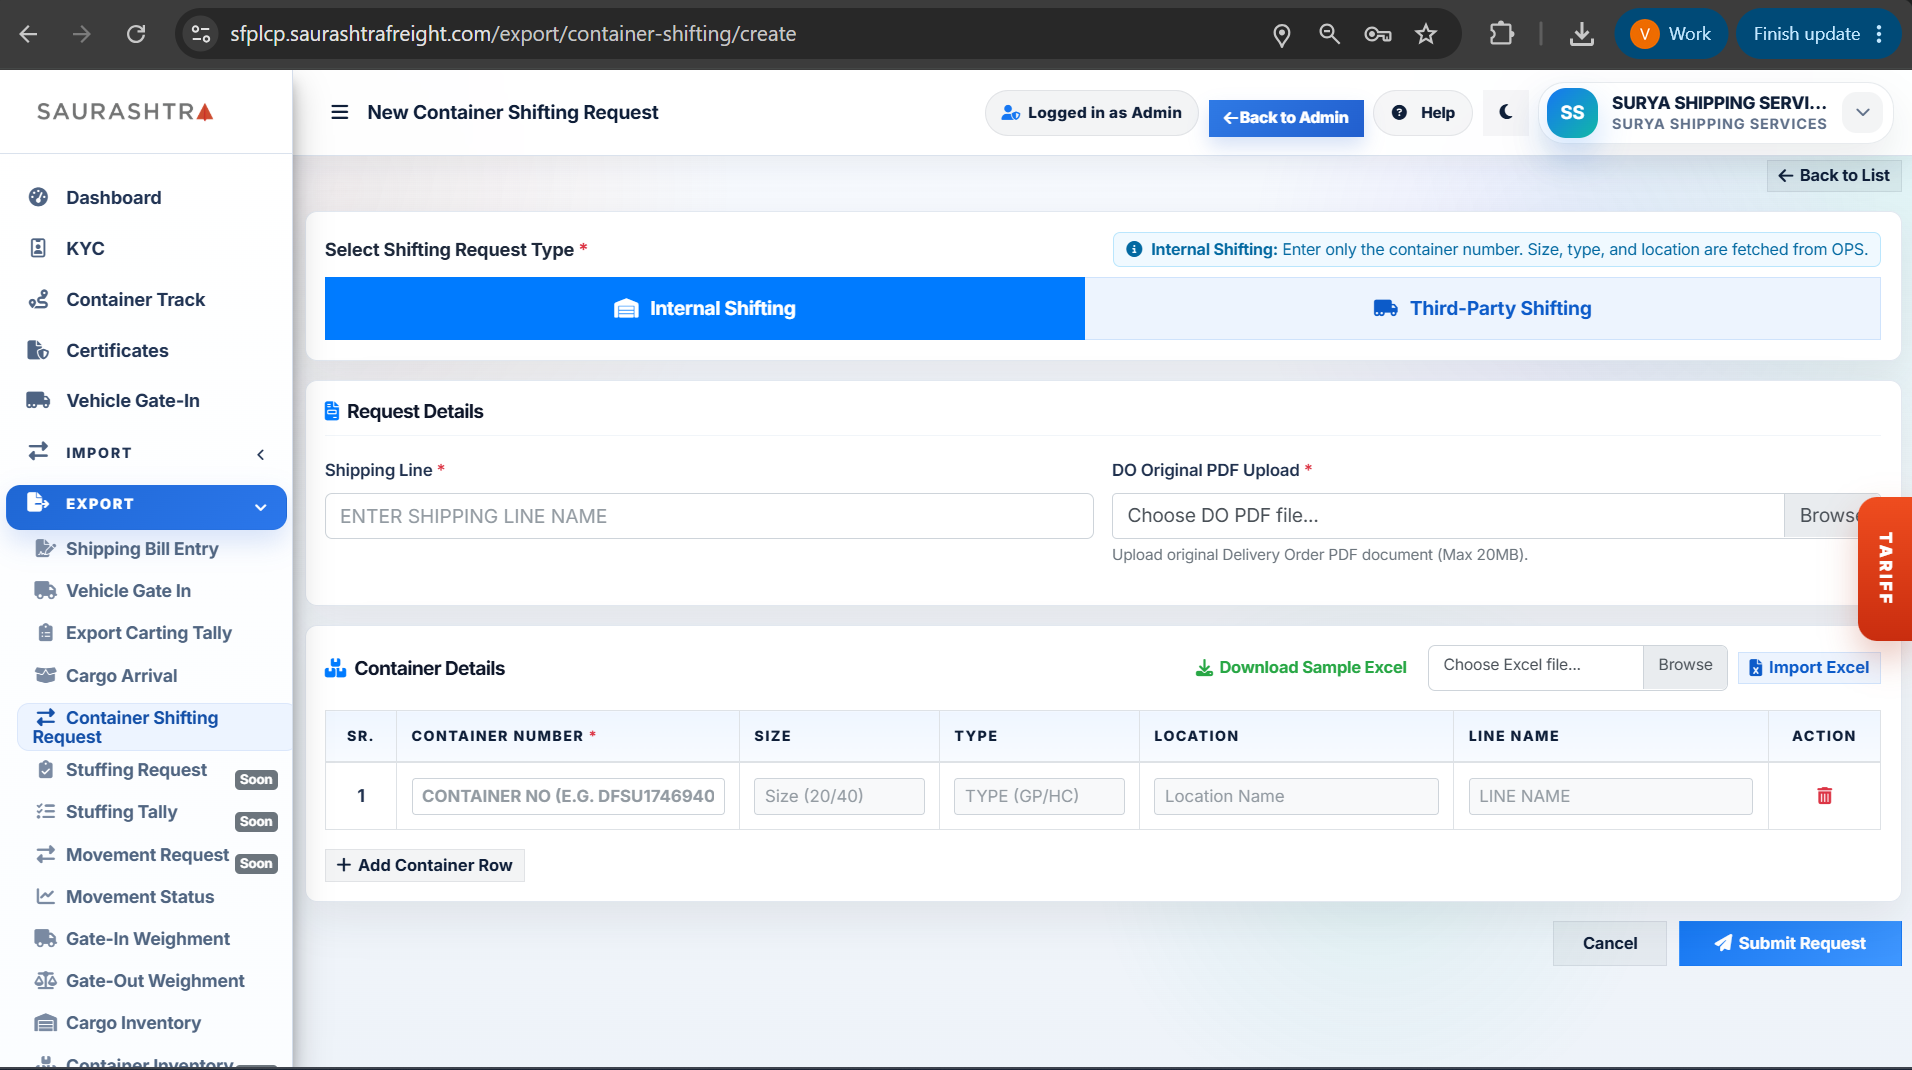Image resolution: width=1912 pixels, height=1070 pixels.
Task: Click Export Carting Tally clipboard icon
Action: point(45,632)
